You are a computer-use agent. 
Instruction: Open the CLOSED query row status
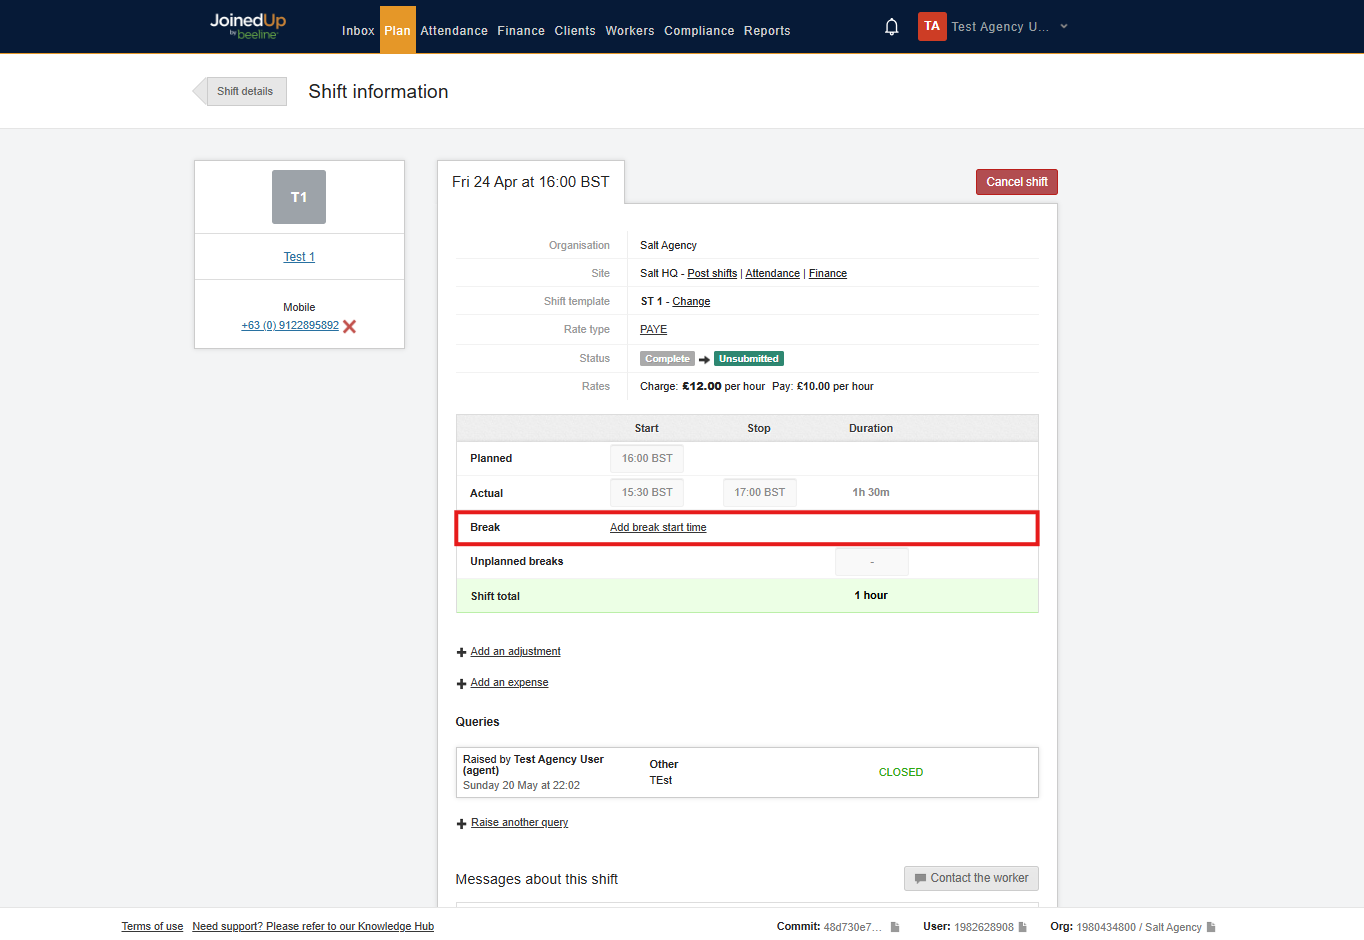[x=901, y=773]
